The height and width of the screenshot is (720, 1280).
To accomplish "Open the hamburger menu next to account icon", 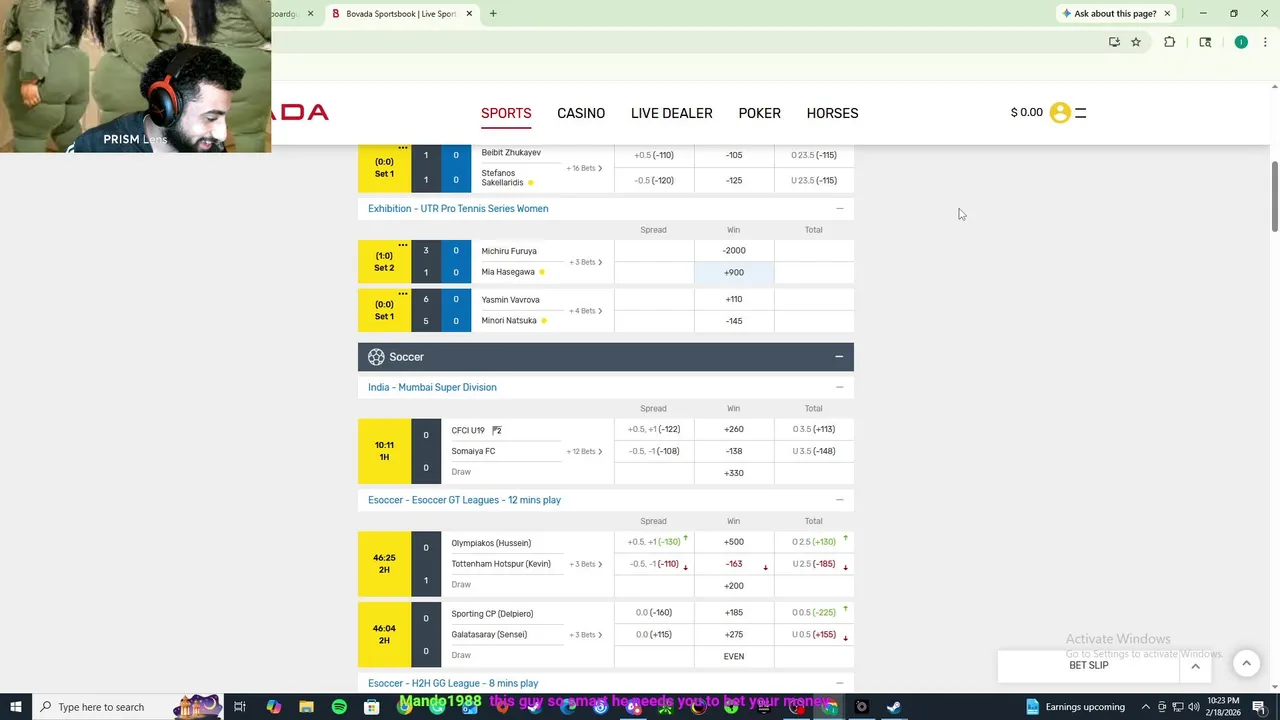I will [1080, 113].
